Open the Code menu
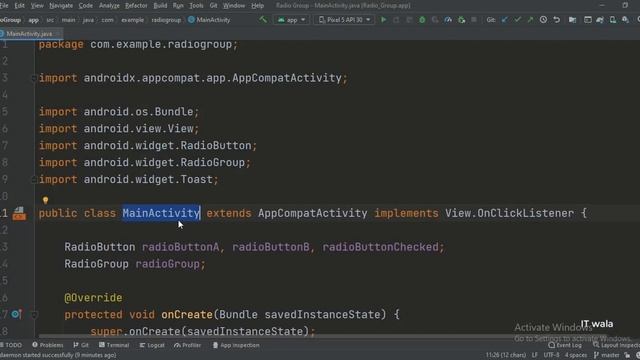This screenshot has height=360, width=640. click(85, 6)
